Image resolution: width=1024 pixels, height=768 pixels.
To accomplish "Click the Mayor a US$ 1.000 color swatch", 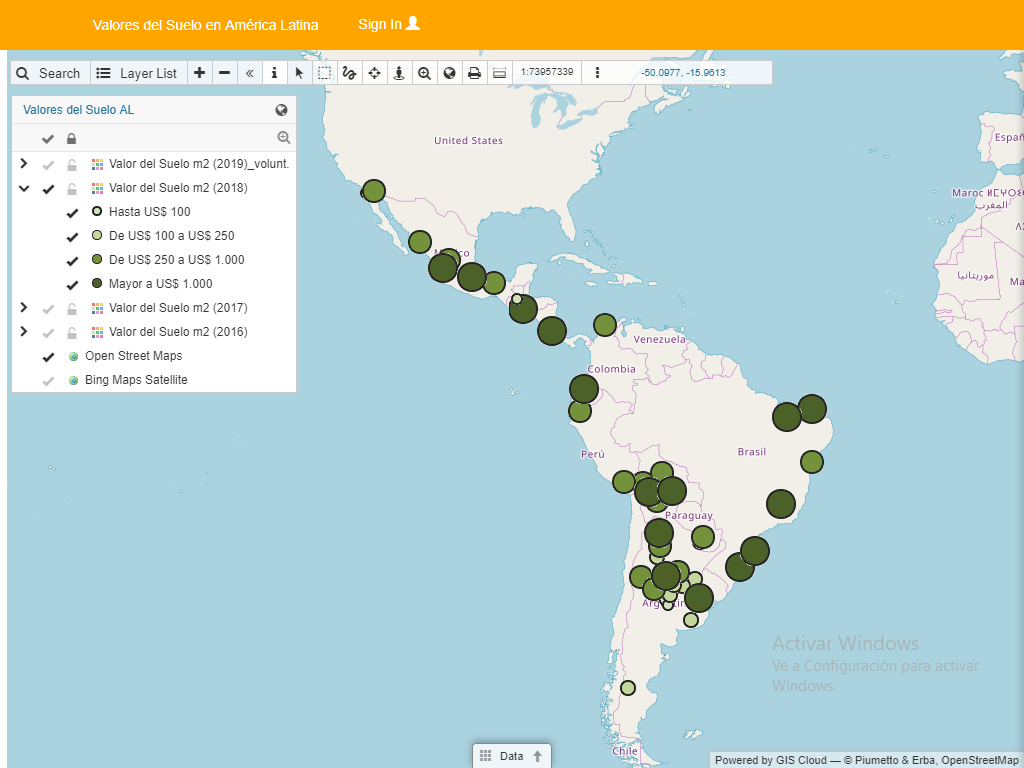I will 97,284.
